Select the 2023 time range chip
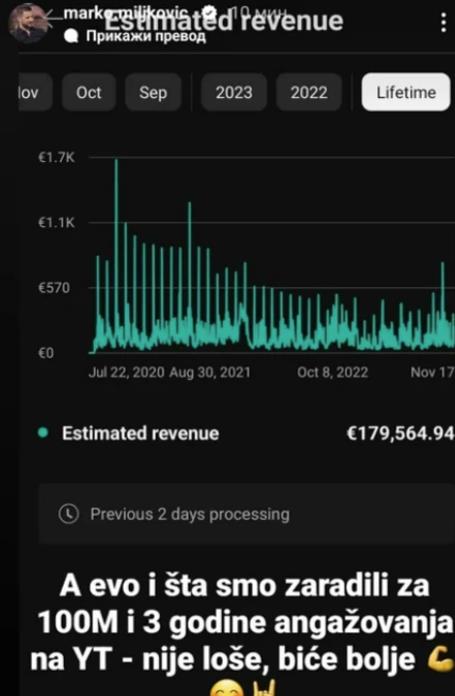This screenshot has height=696, width=455. (x=234, y=92)
